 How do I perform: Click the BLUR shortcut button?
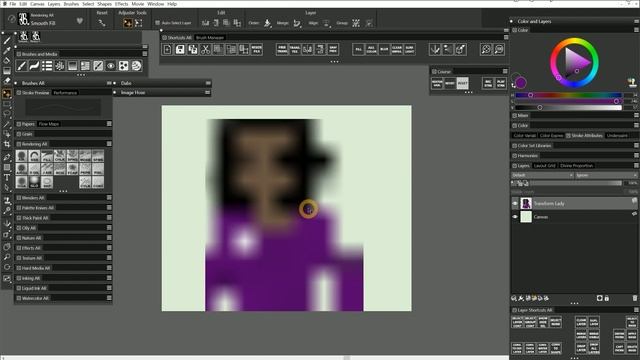coord(384,49)
